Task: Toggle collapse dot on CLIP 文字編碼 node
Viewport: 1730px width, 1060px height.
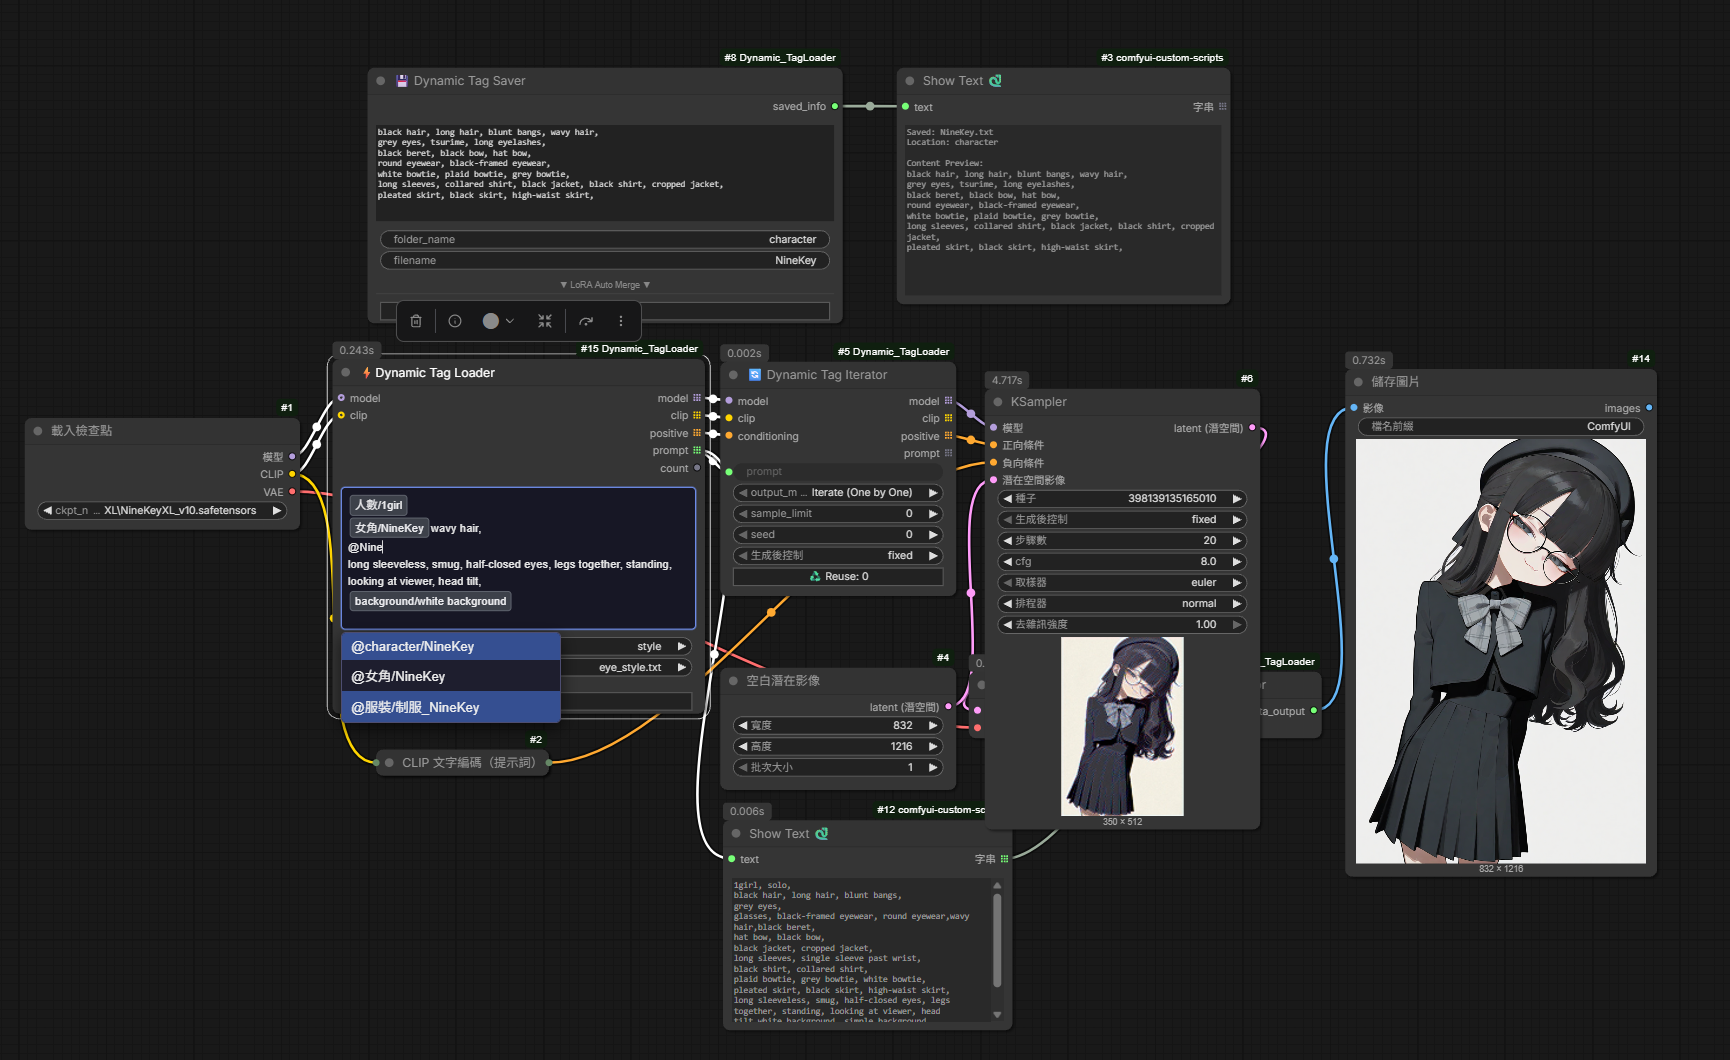Action: tap(389, 763)
